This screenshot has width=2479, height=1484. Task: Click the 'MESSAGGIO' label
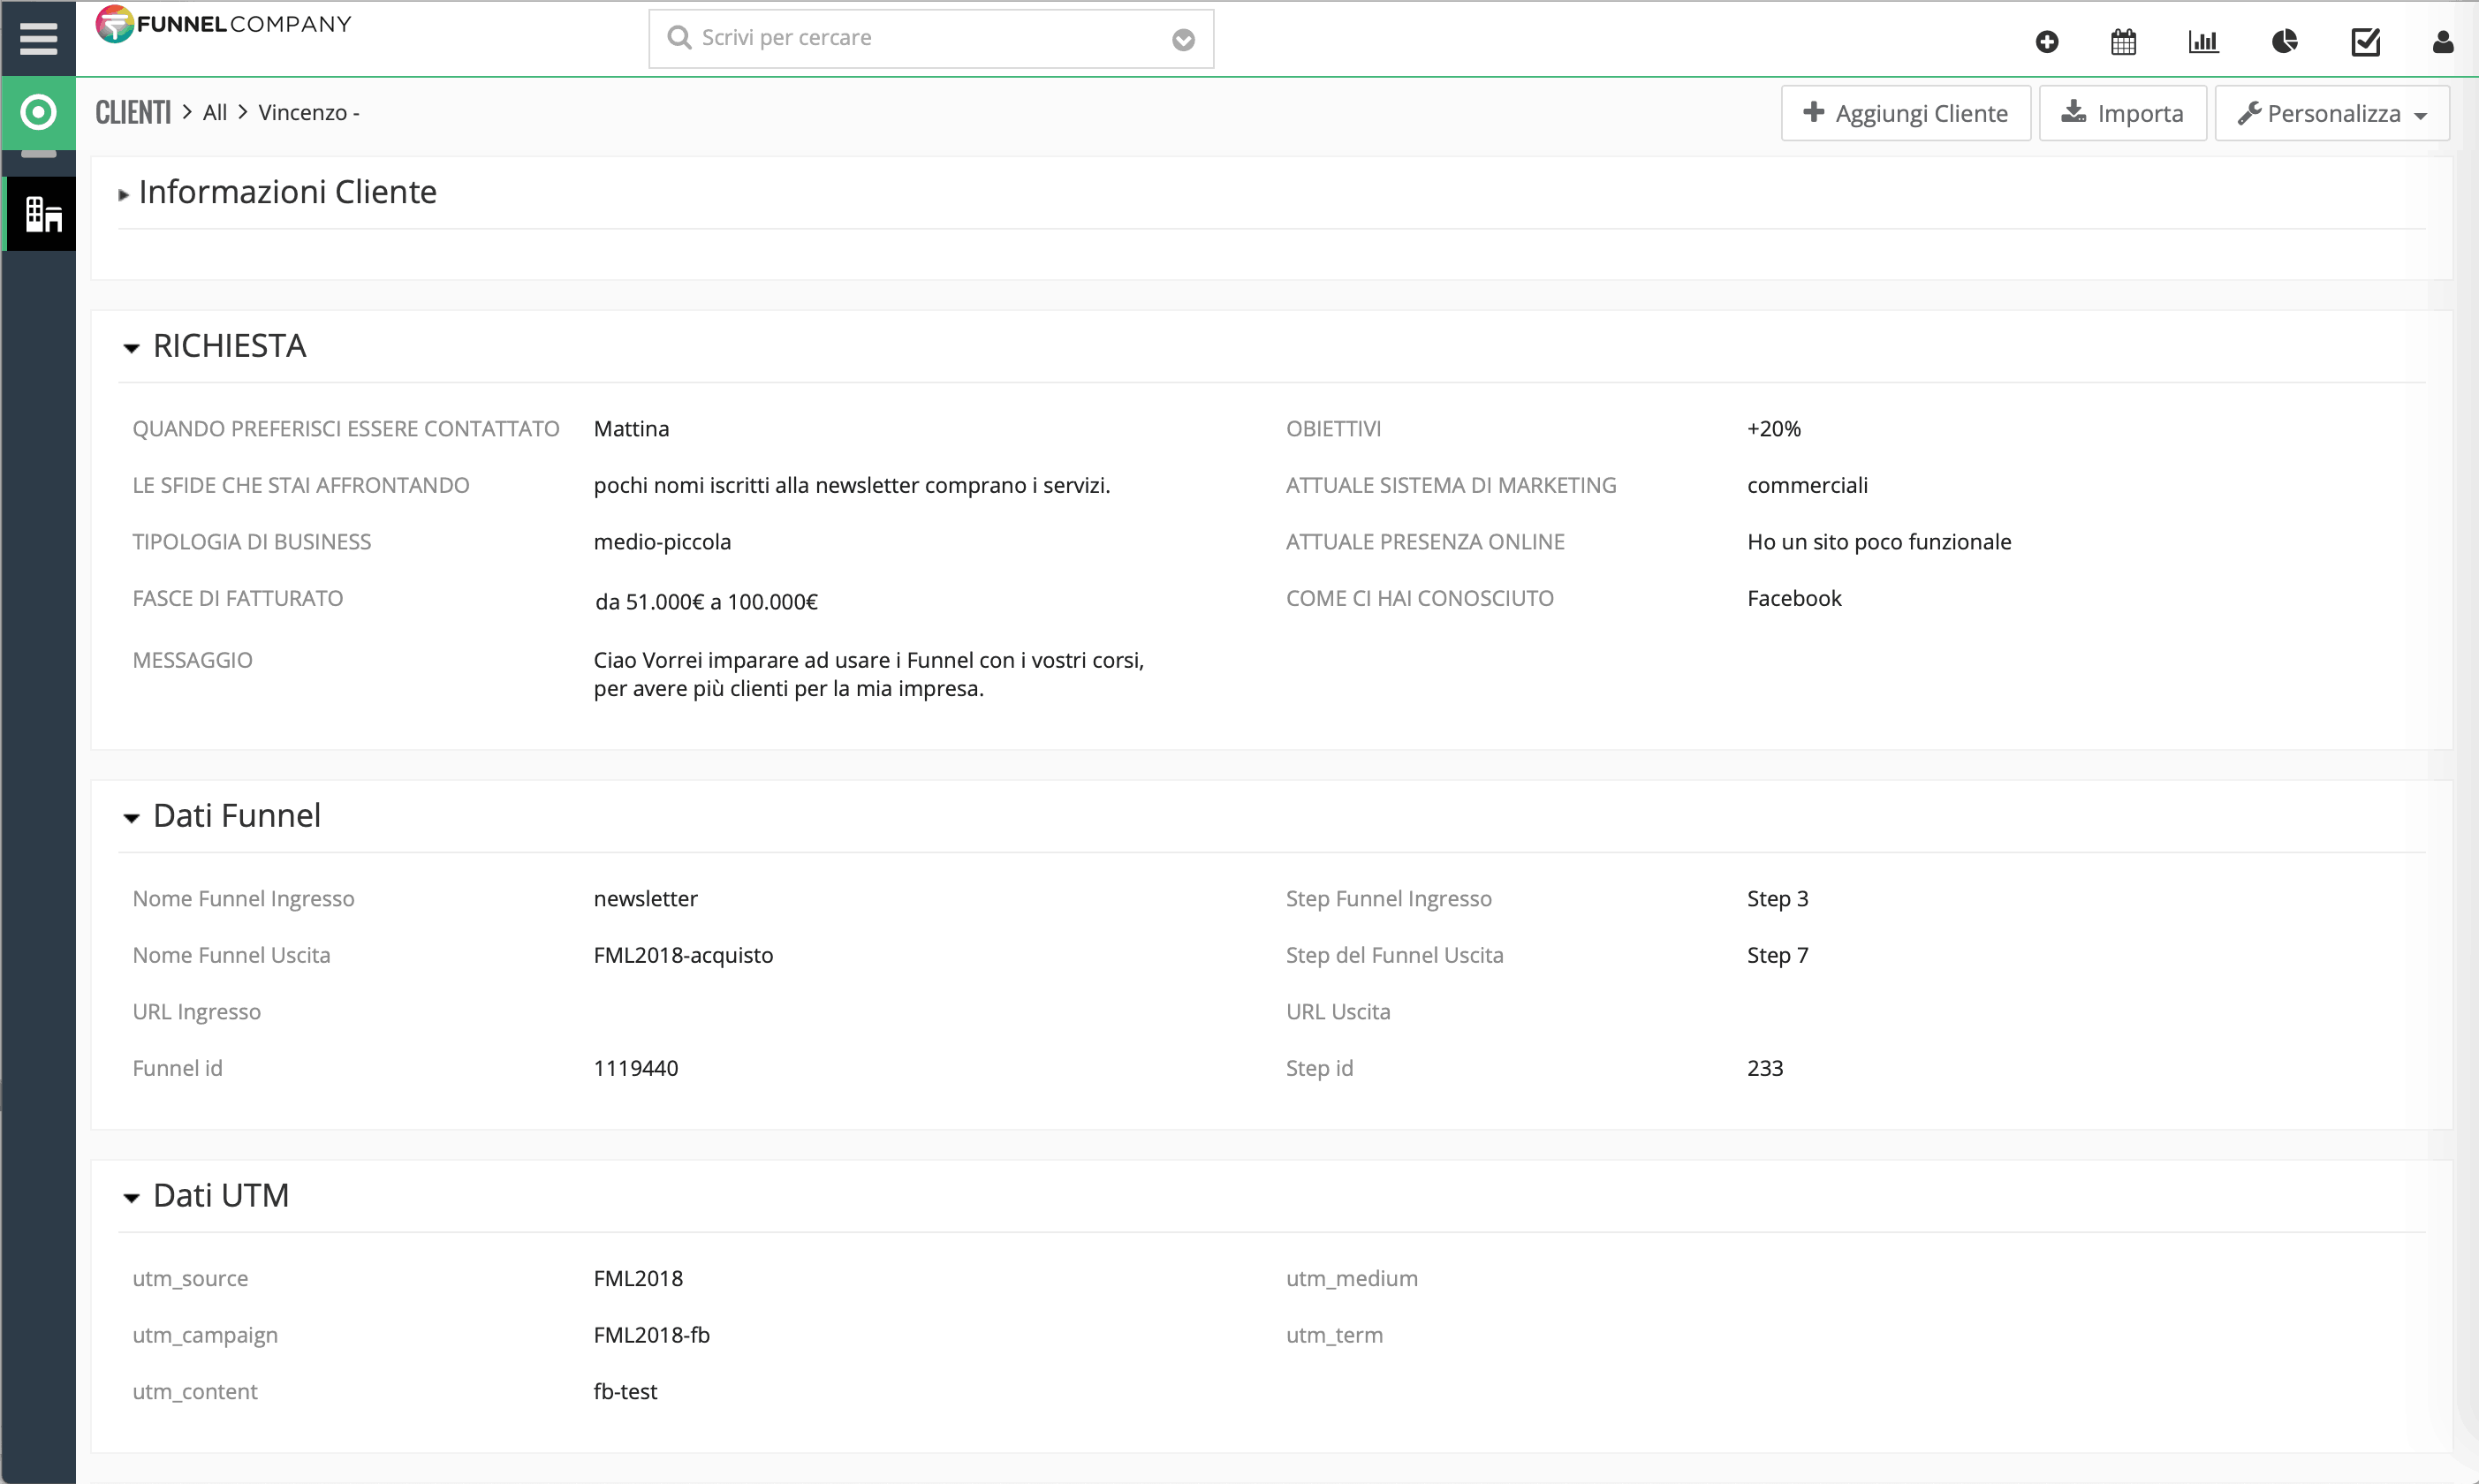193,660
